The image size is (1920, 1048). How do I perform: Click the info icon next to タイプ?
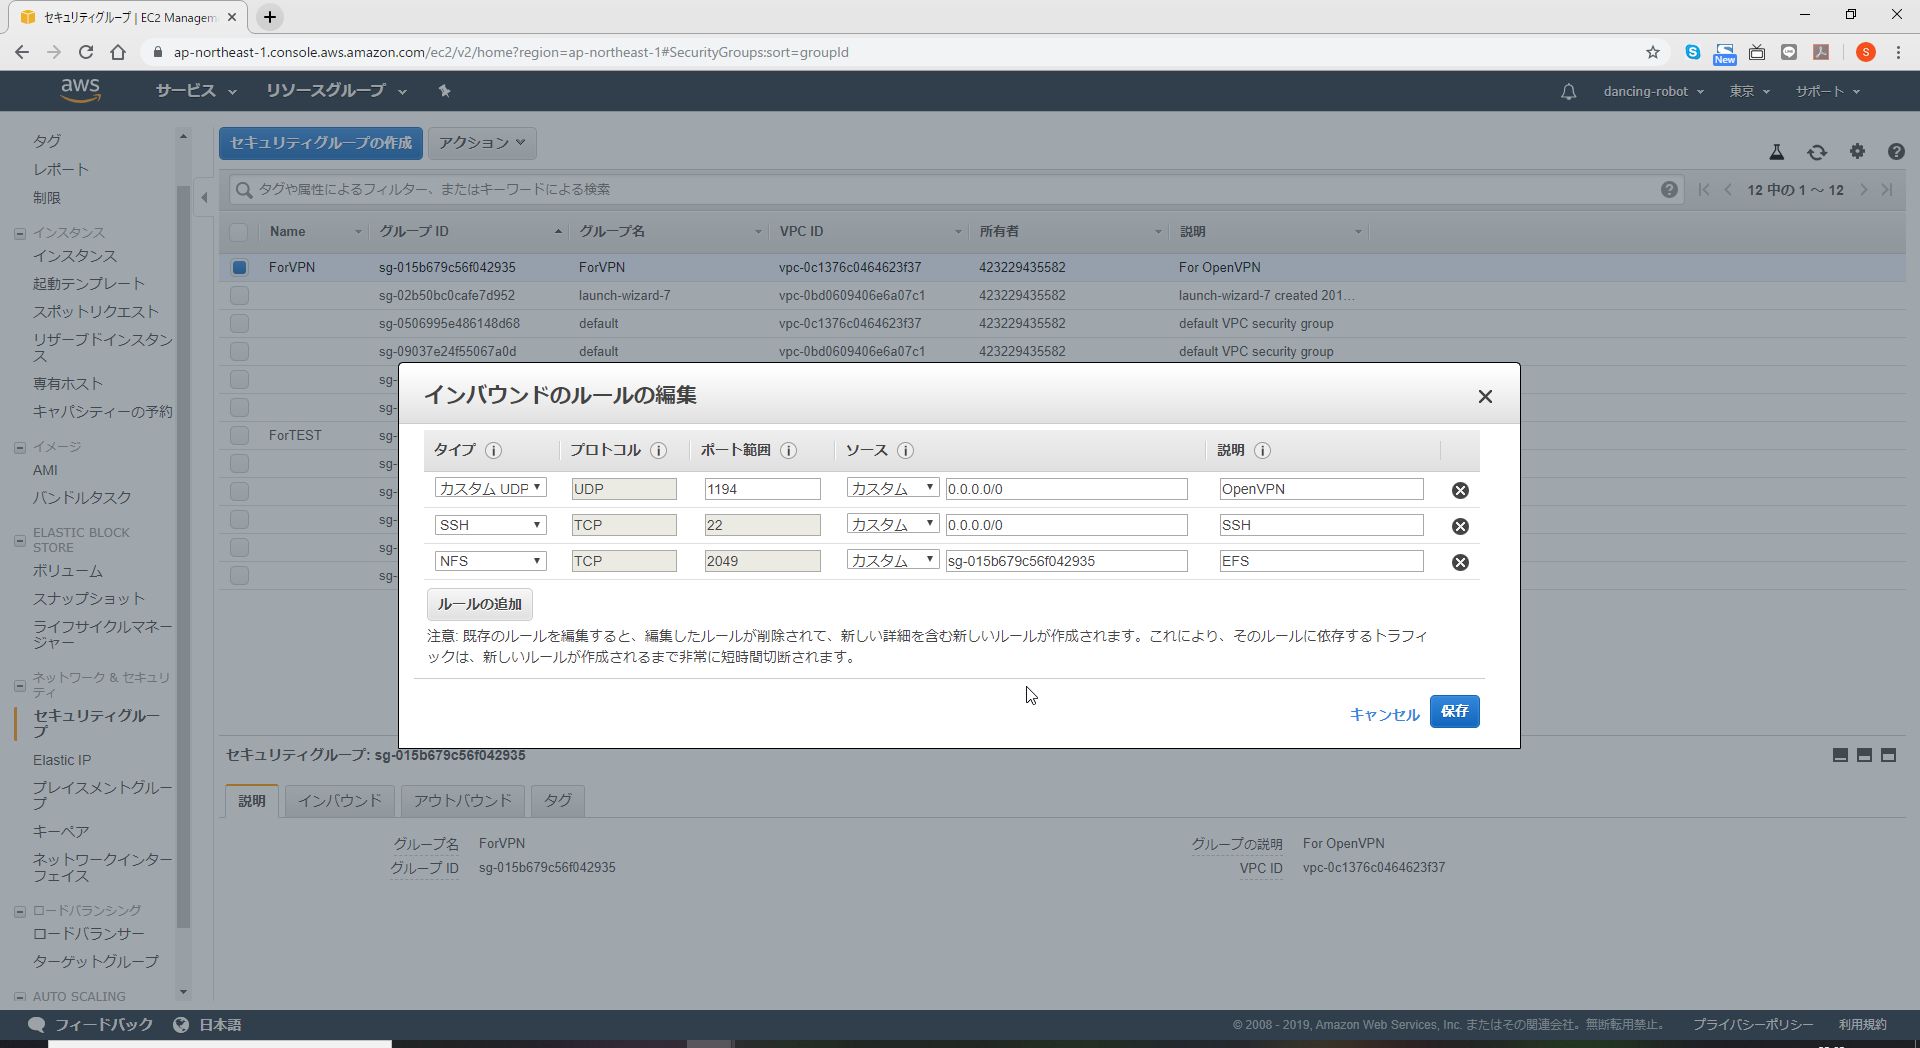[x=493, y=451]
